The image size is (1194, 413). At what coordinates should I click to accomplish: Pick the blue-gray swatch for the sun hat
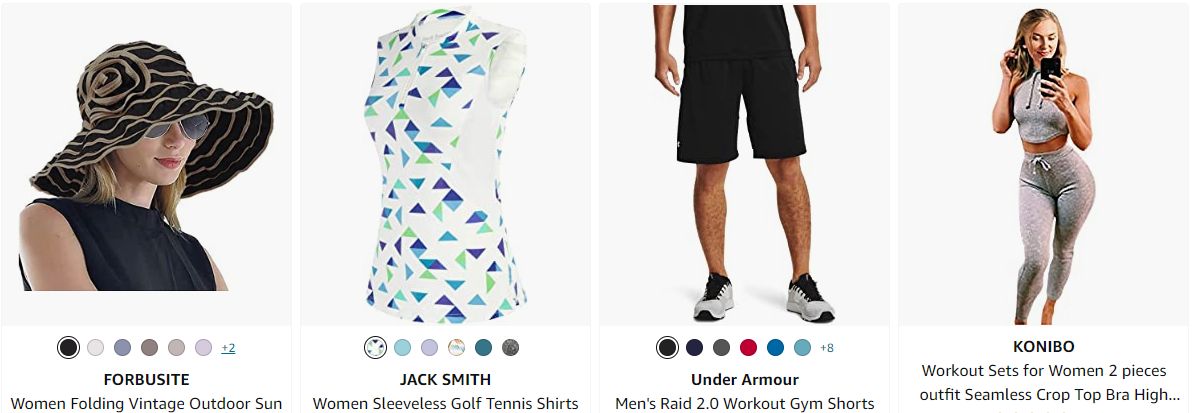[x=123, y=347]
